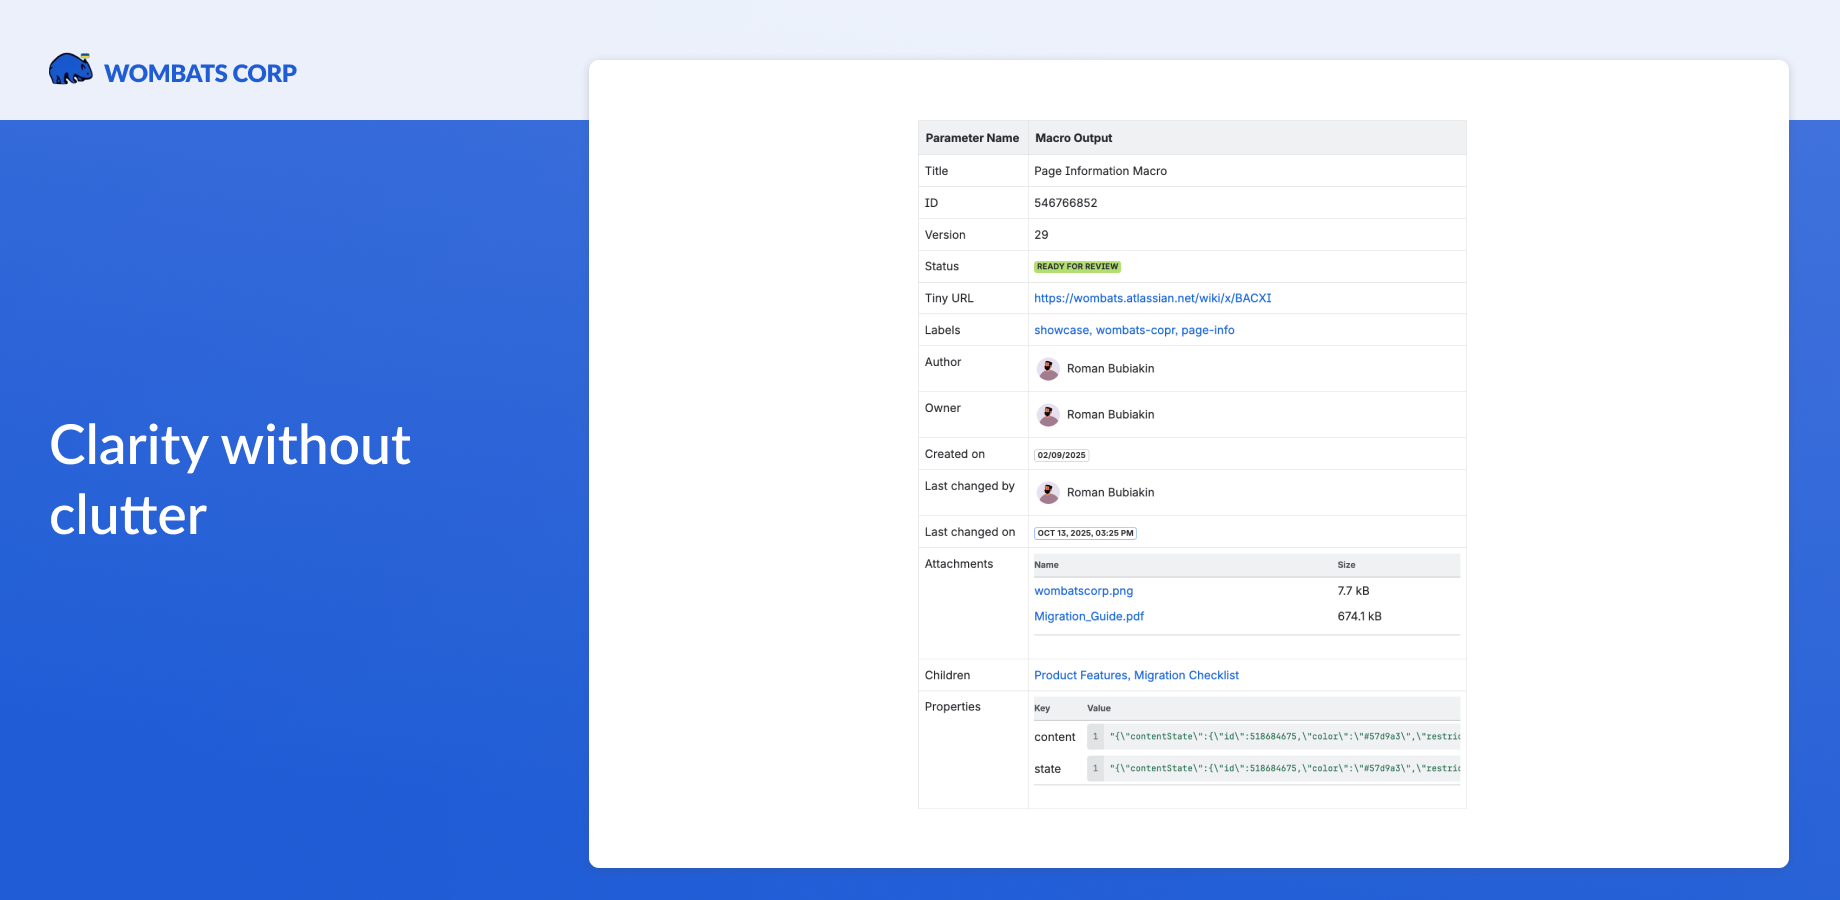The height and width of the screenshot is (900, 1840).
Task: Download the wombatscorp.png attachment
Action: [1083, 590]
